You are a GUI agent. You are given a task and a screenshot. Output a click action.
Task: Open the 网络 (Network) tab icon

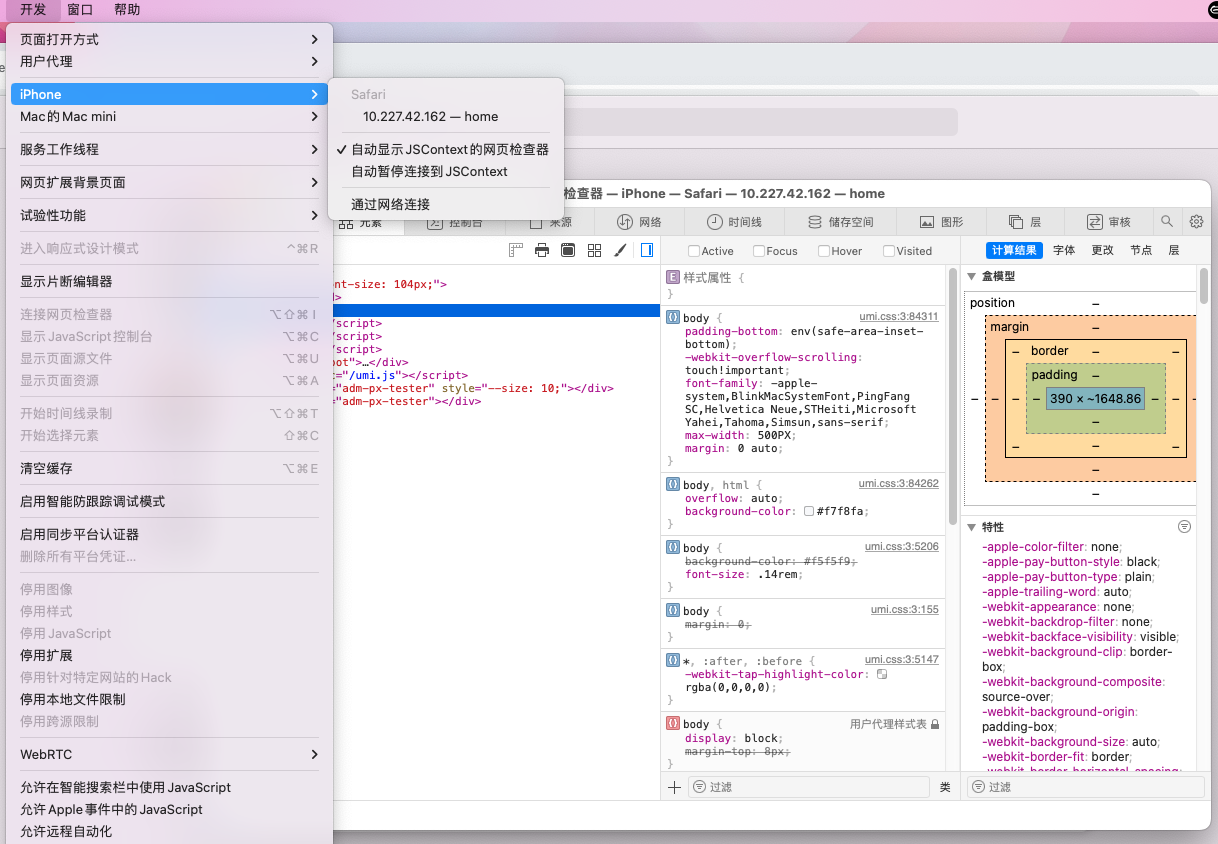coord(625,222)
